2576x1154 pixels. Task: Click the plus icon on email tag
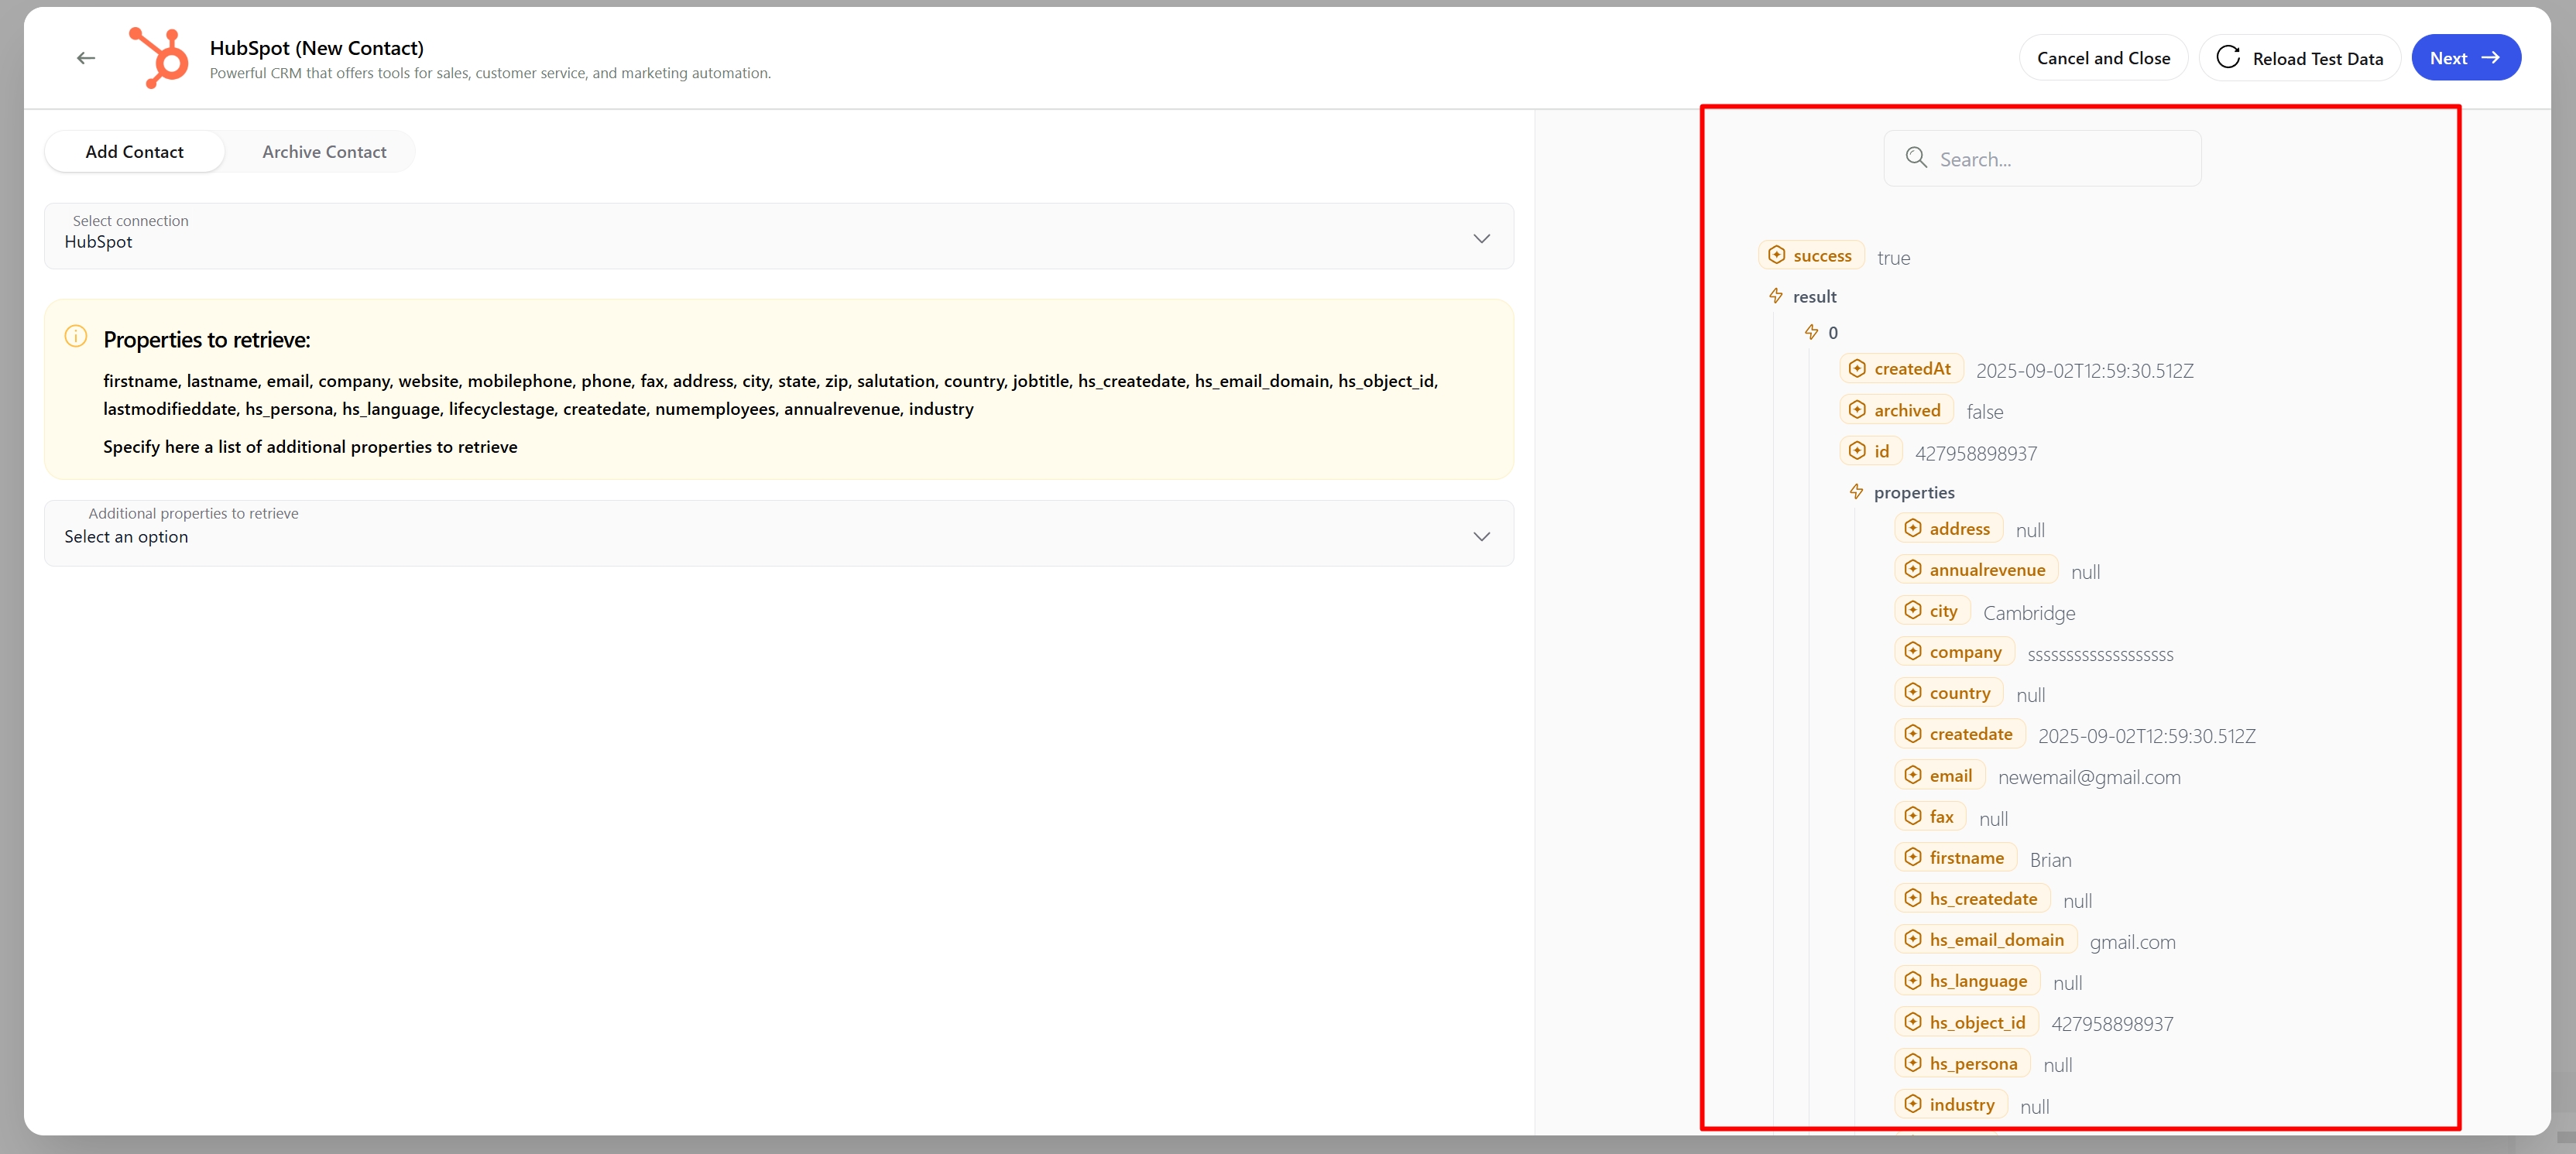[1912, 775]
